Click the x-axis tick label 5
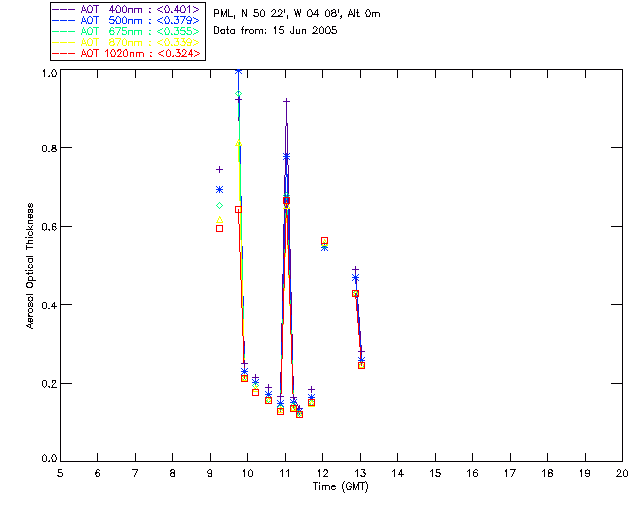 (60, 473)
